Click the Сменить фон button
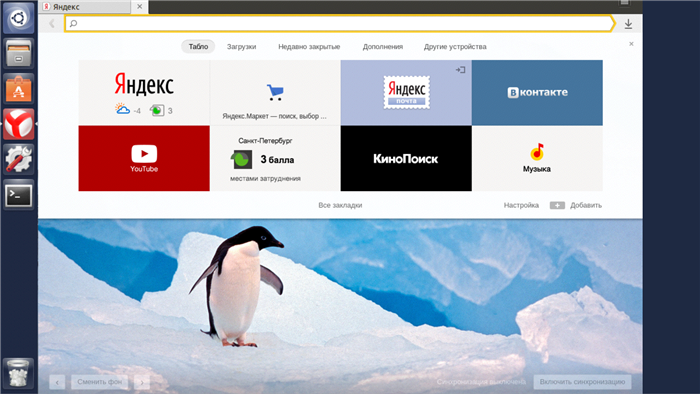700x394 pixels. point(100,382)
